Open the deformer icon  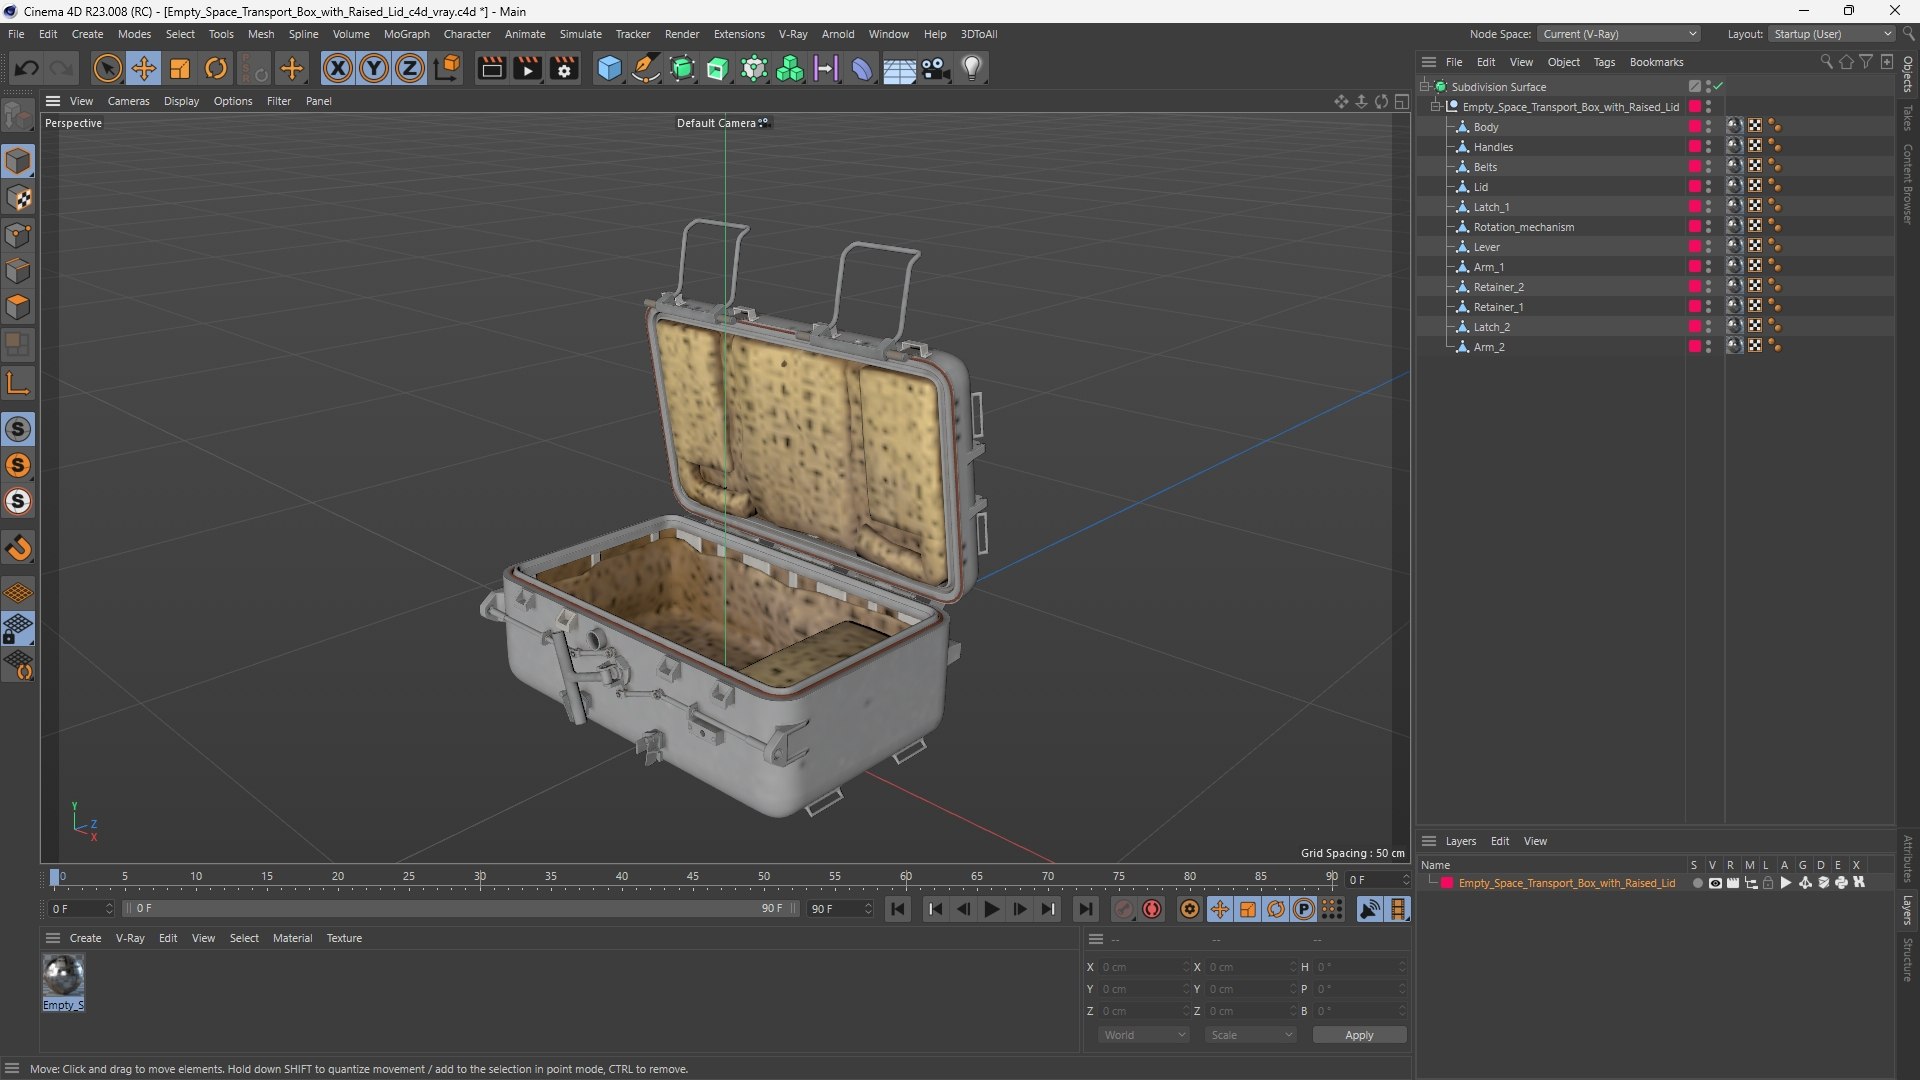[x=862, y=68]
